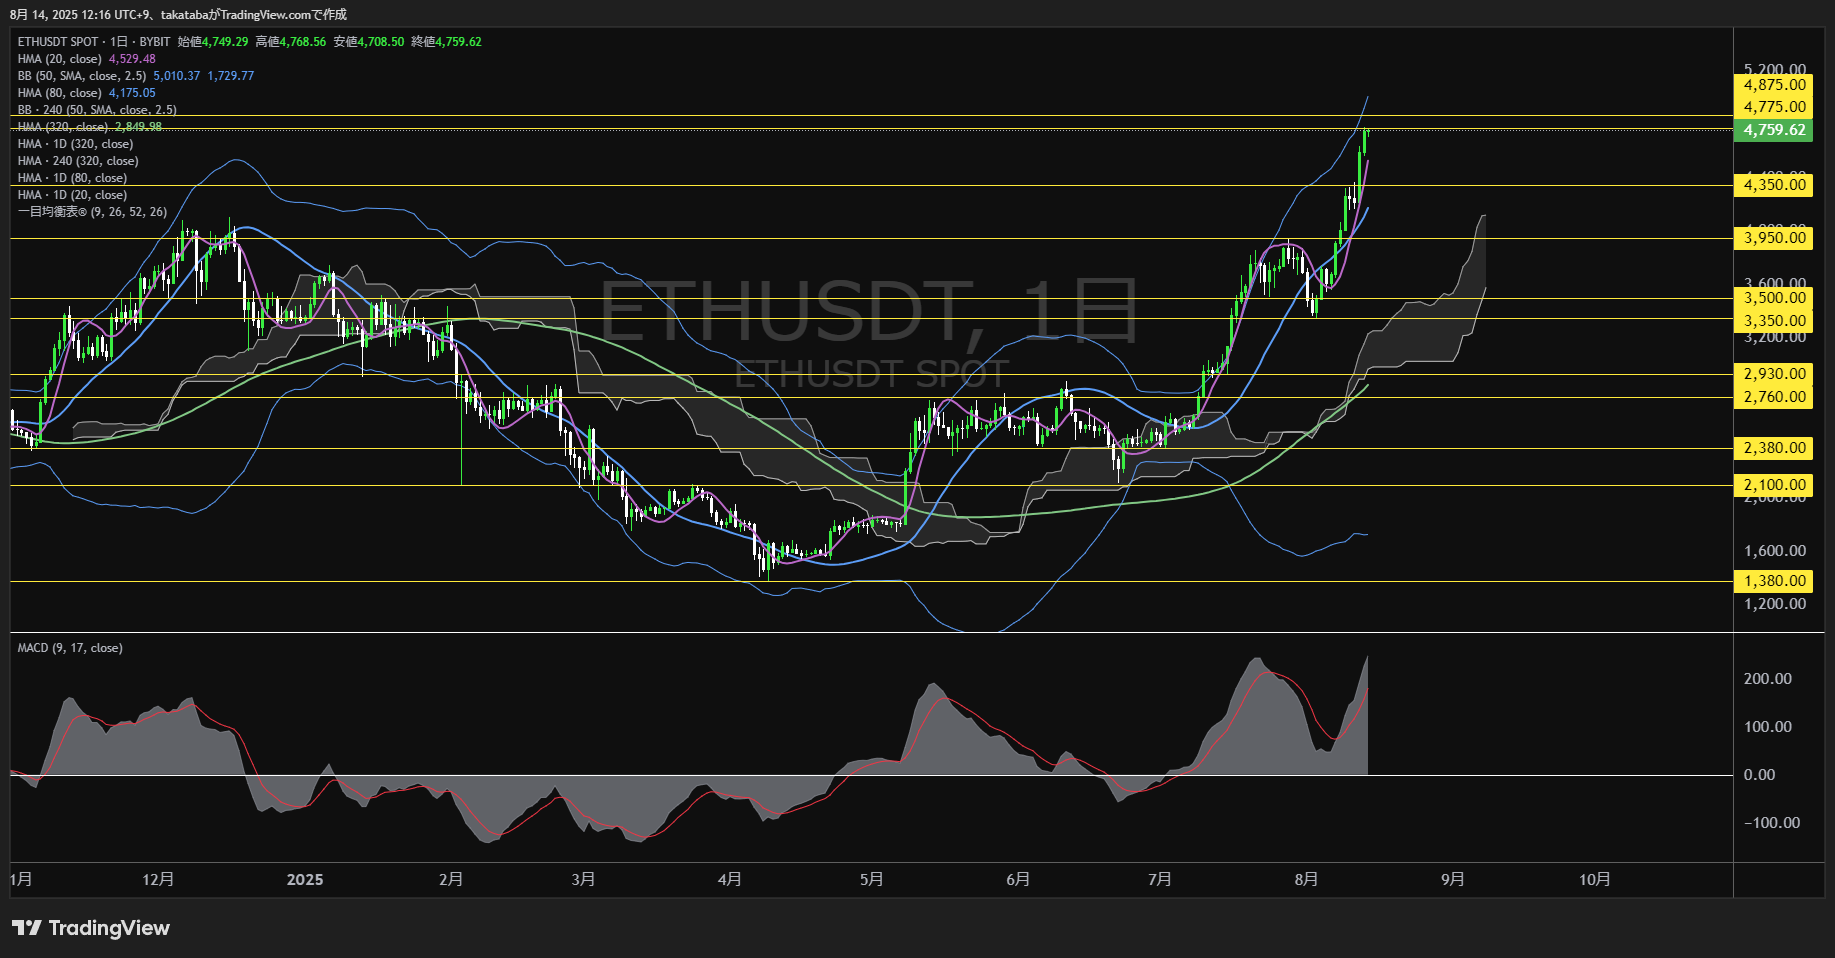Click the TradingView logo at bottom left
This screenshot has width=1835, height=958.
coord(91,928)
